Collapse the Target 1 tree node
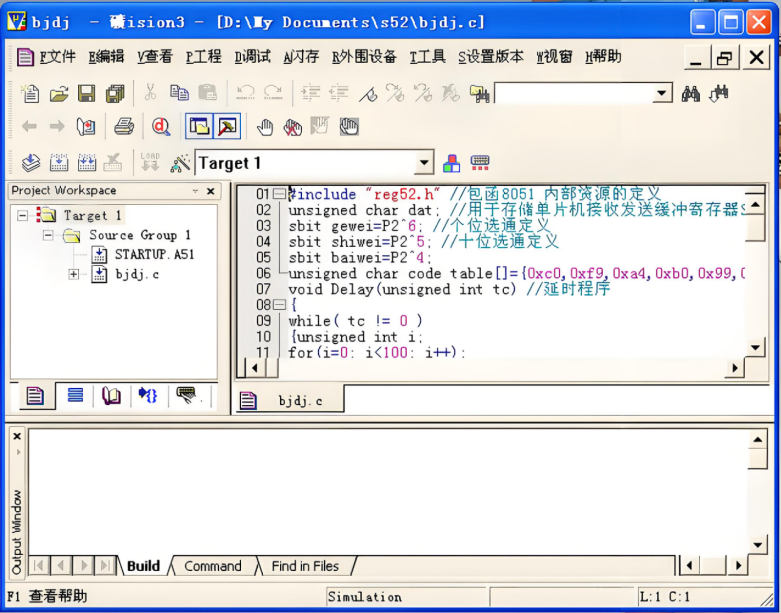Screen dimensions: 781x613 pos(22,216)
